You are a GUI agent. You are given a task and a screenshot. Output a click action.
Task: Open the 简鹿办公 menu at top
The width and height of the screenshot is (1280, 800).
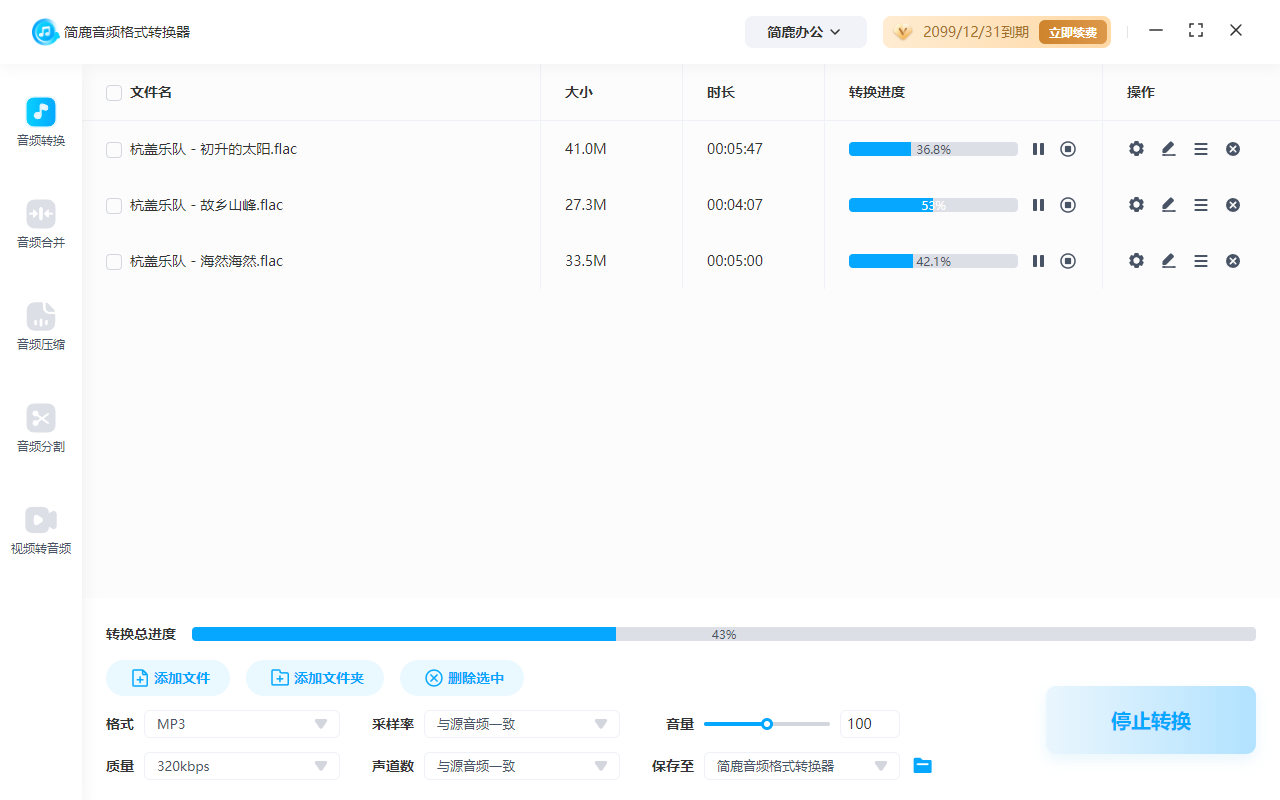tap(805, 31)
